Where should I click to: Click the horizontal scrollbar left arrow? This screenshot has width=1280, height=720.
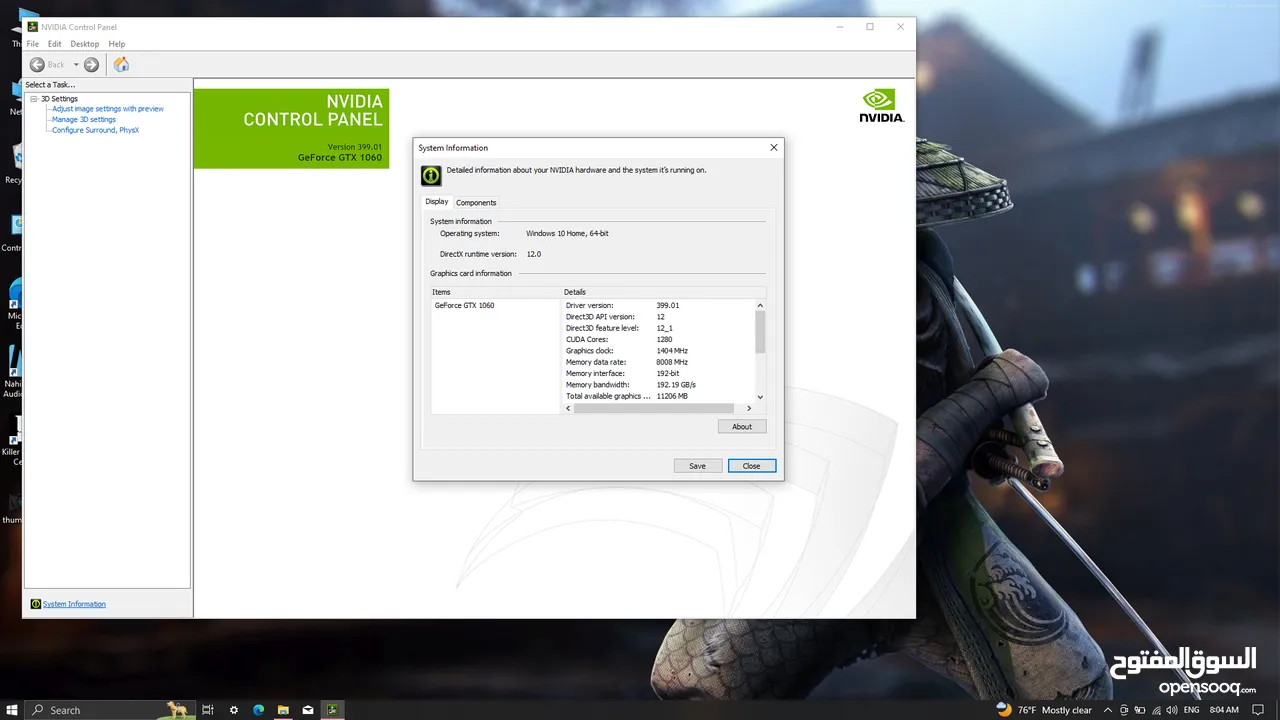click(570, 408)
